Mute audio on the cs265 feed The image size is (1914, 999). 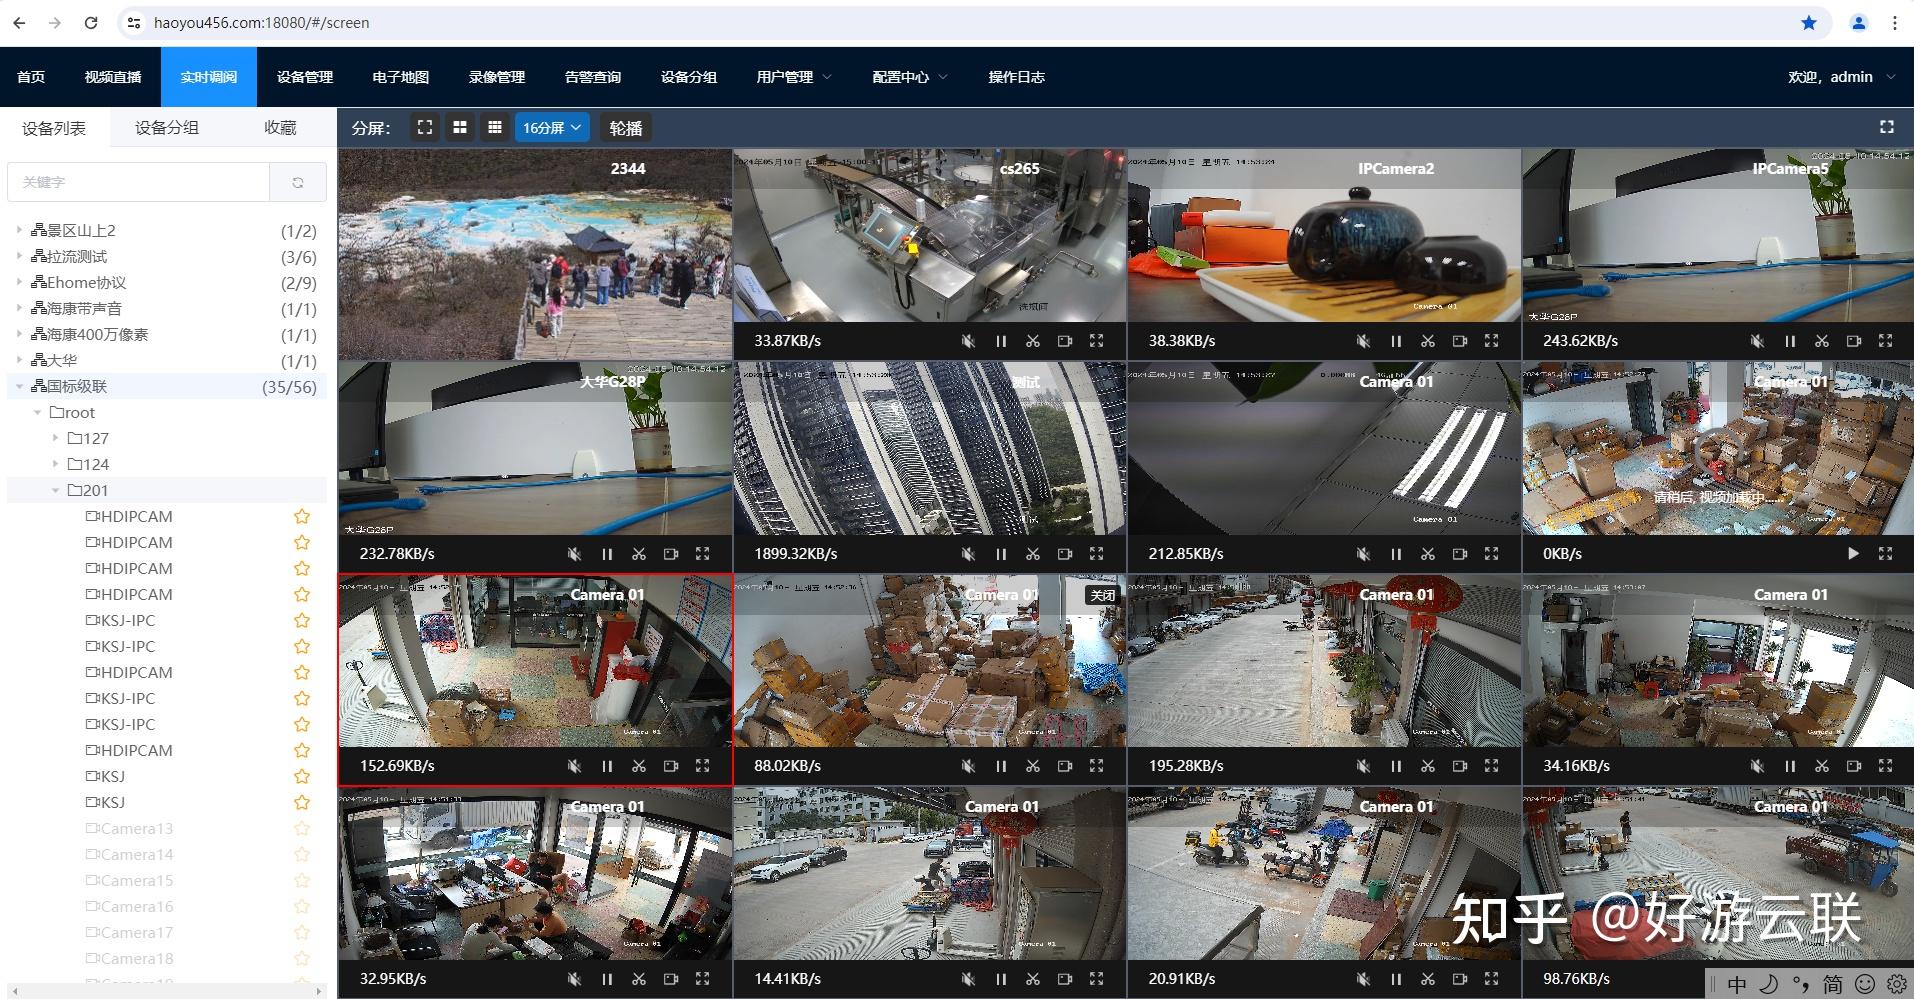click(x=968, y=341)
